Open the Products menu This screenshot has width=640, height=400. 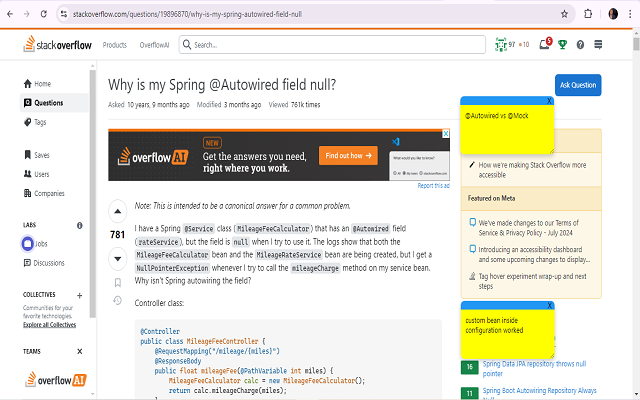[115, 45]
